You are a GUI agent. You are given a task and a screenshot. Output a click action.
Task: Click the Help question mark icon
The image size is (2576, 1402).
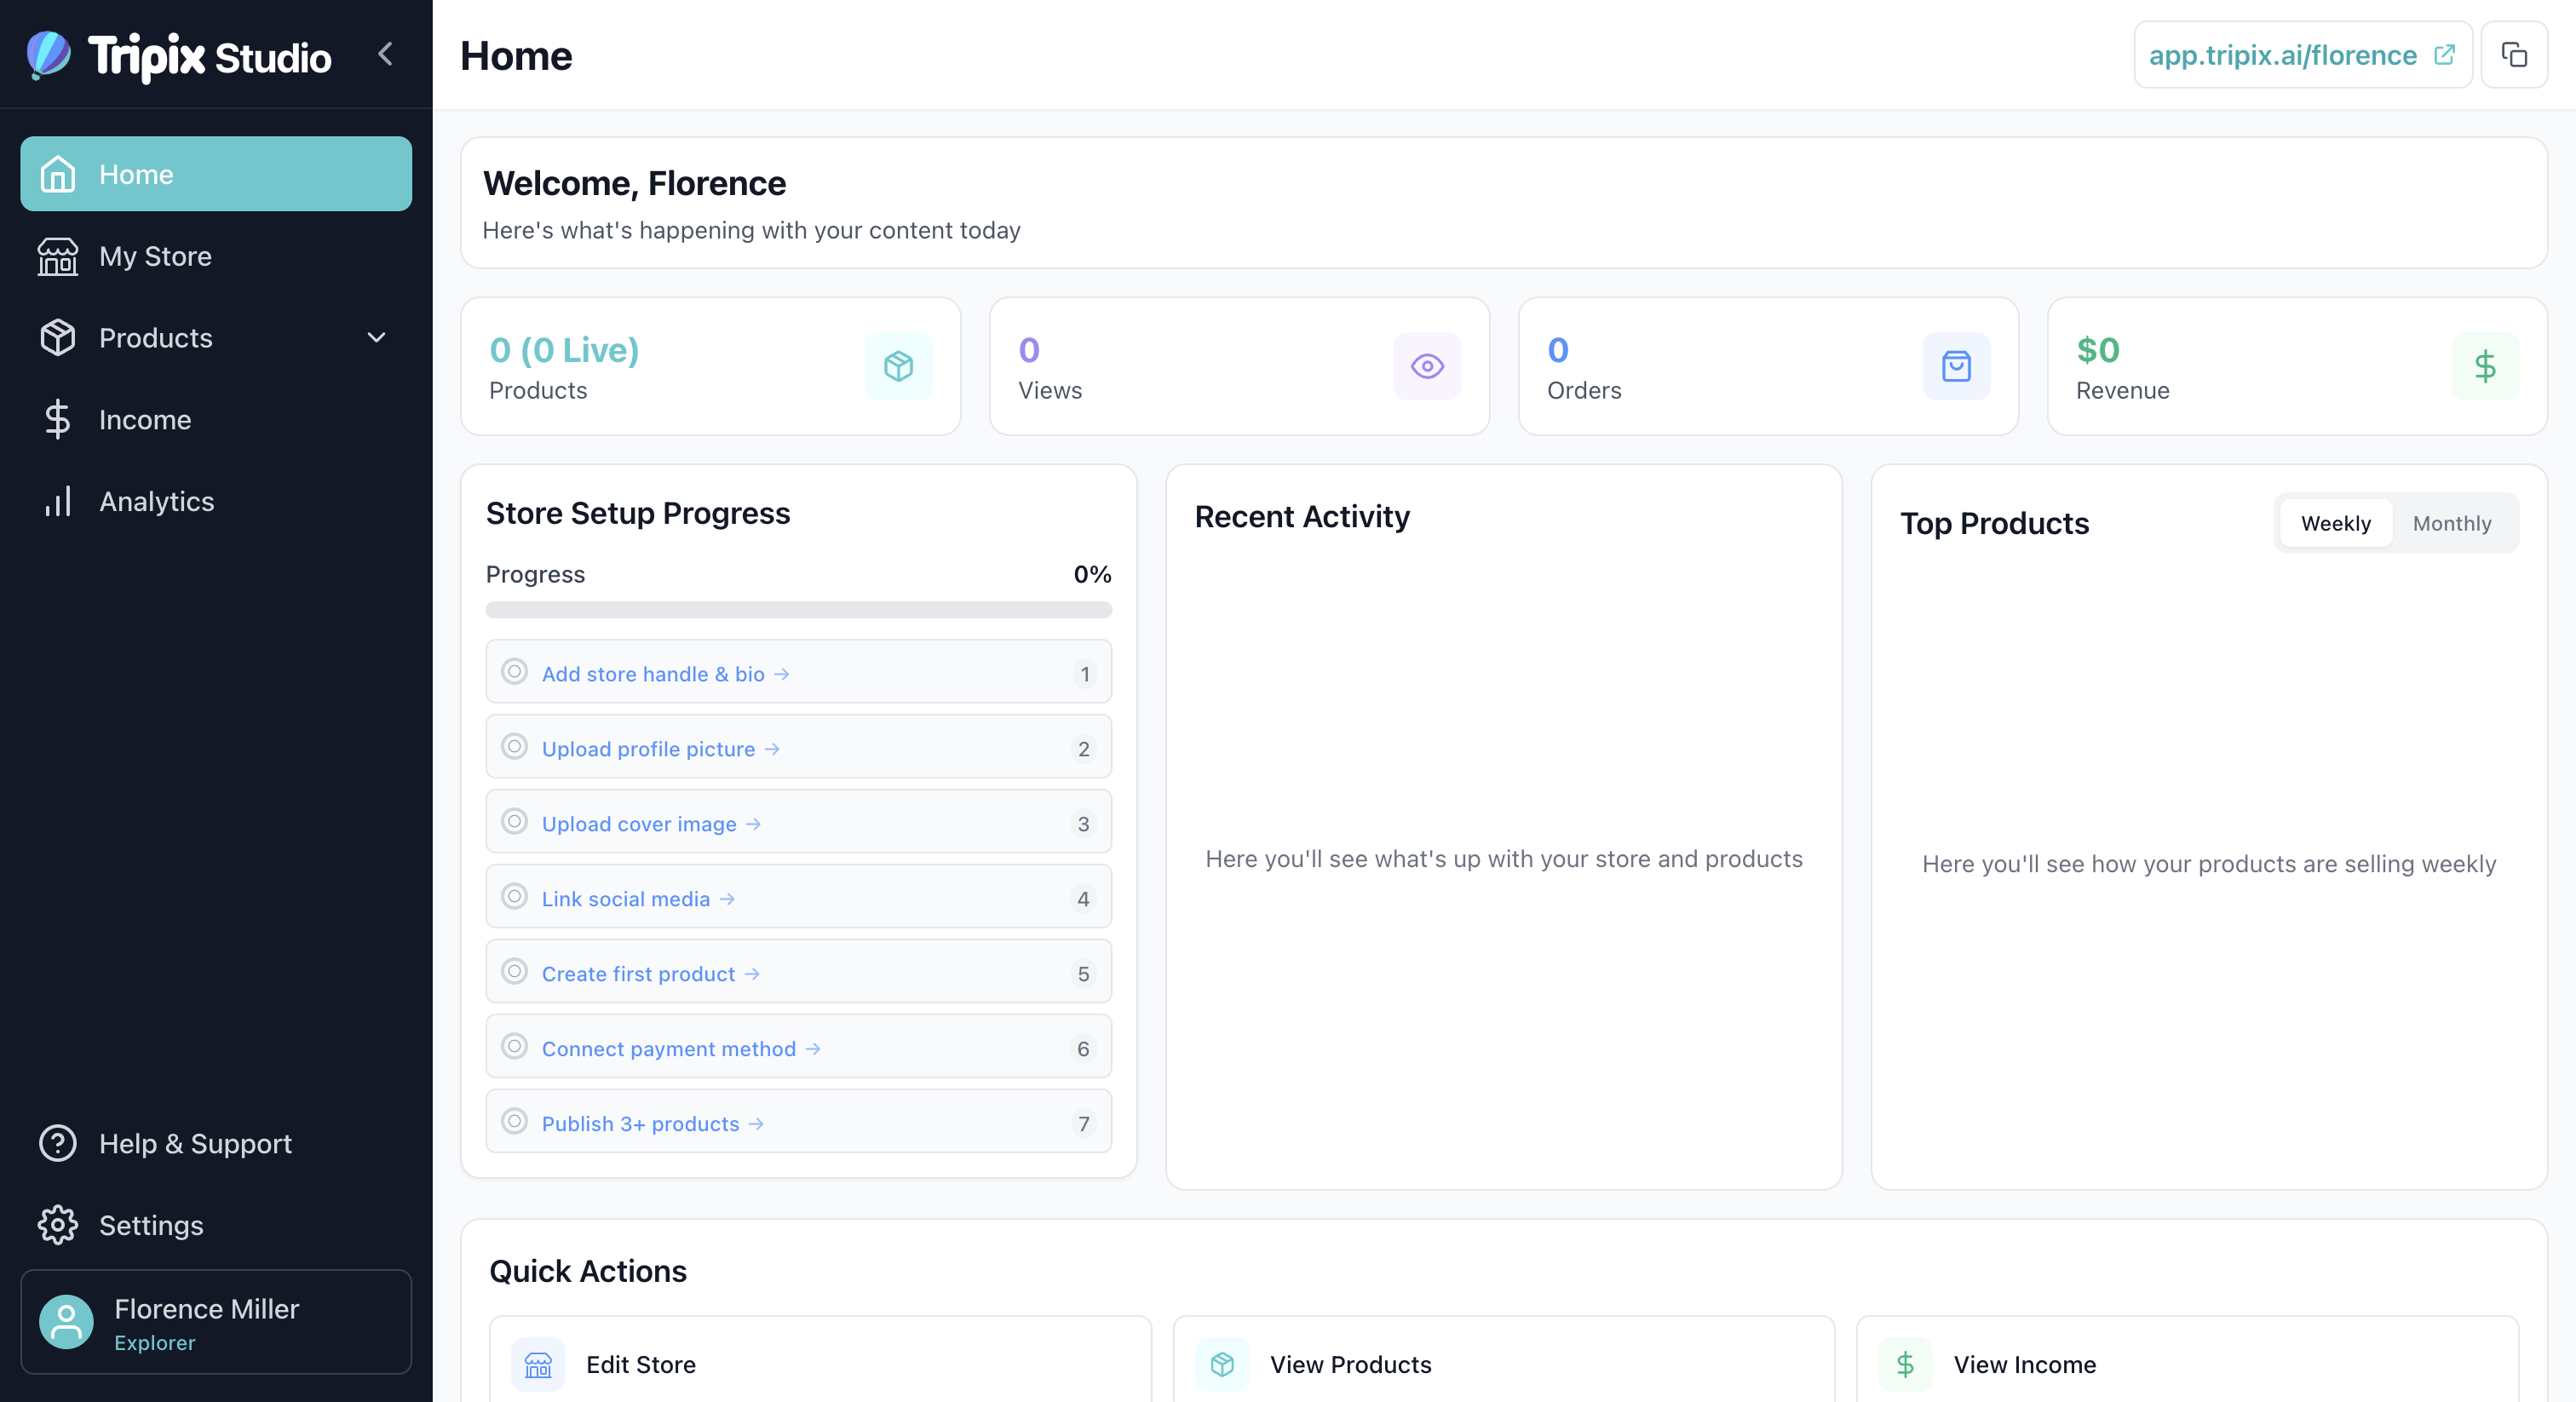click(x=58, y=1144)
